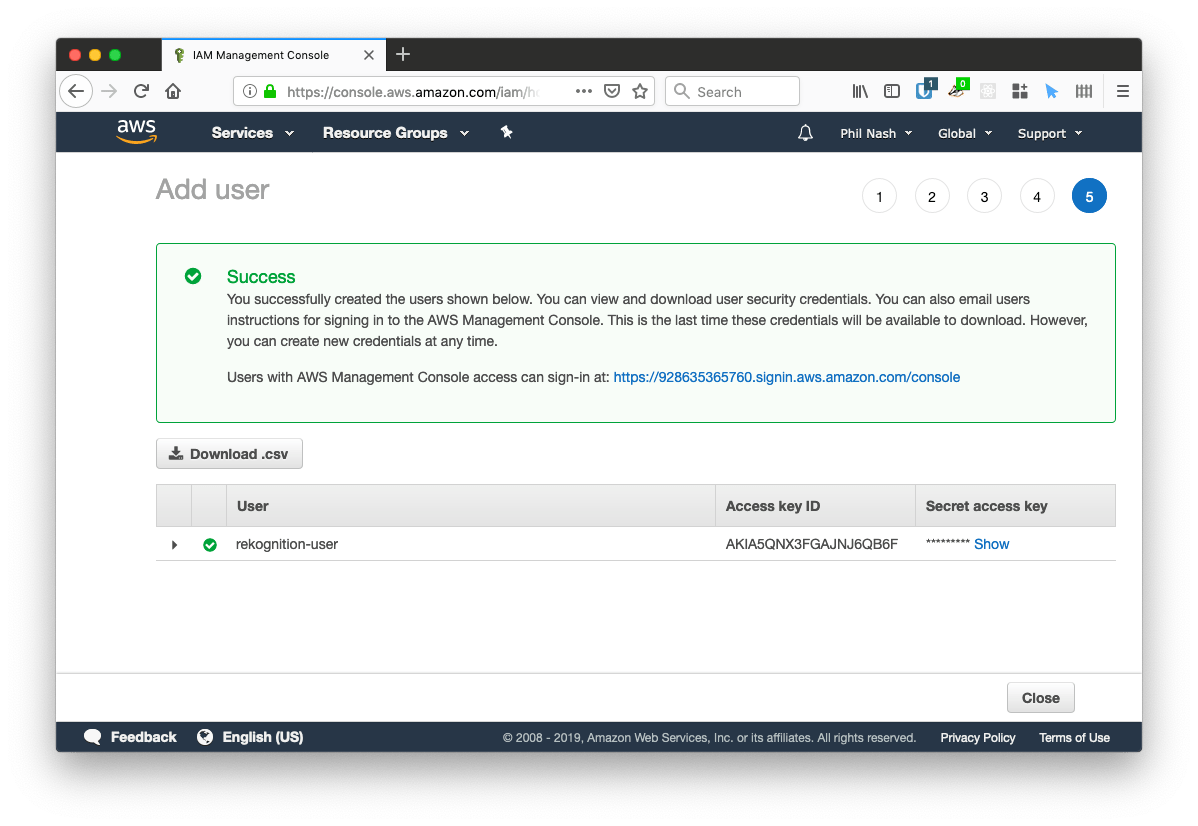Jump to step 1 of Add user
This screenshot has width=1198, height=826.
879,196
